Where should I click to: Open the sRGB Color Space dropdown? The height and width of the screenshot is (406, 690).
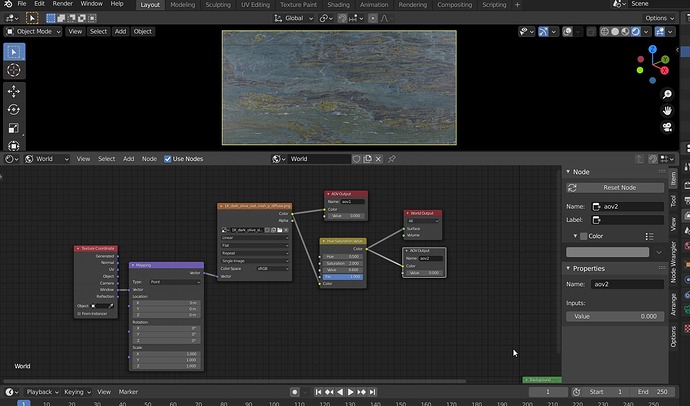point(272,268)
